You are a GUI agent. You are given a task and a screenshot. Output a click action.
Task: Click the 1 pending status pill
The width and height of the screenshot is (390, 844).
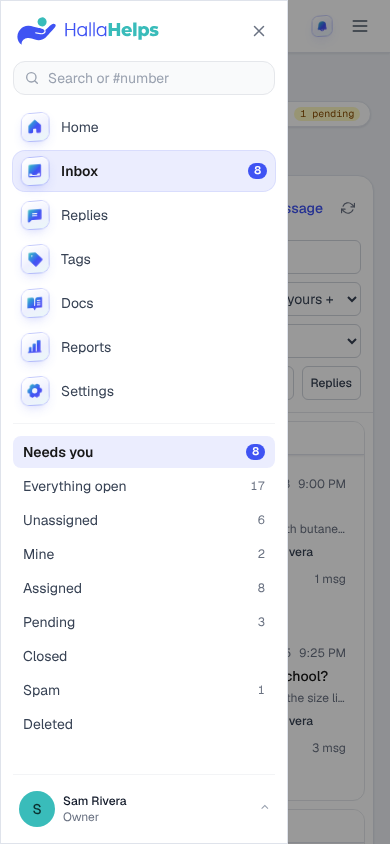pos(327,114)
